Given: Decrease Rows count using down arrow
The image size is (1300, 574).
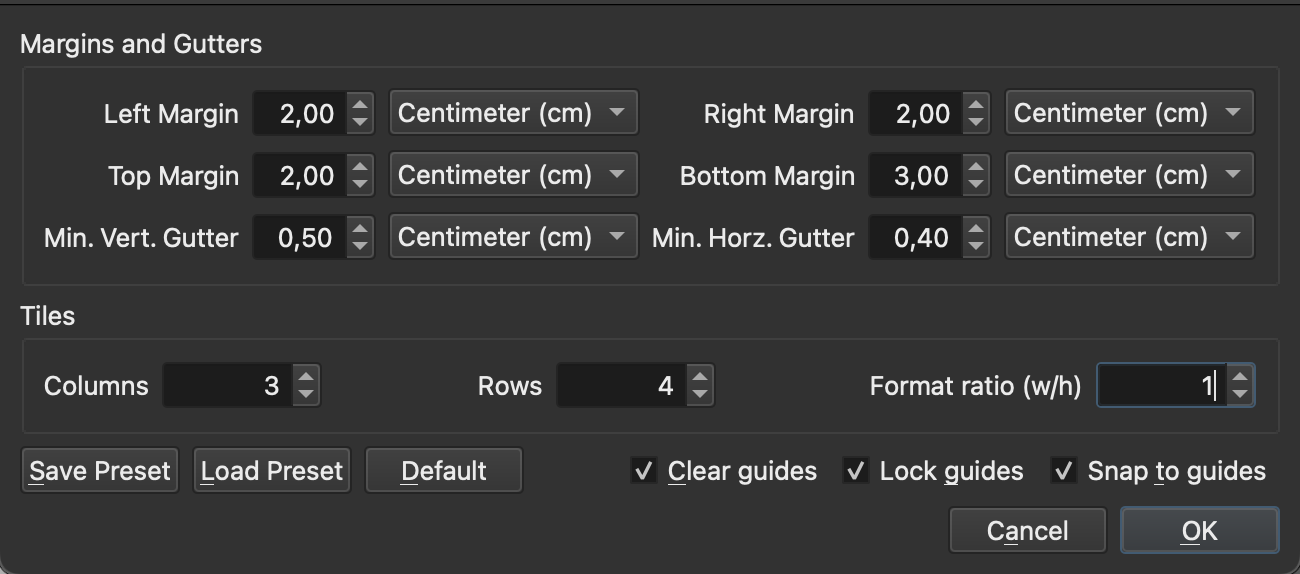Looking at the screenshot, I should pos(700,395).
